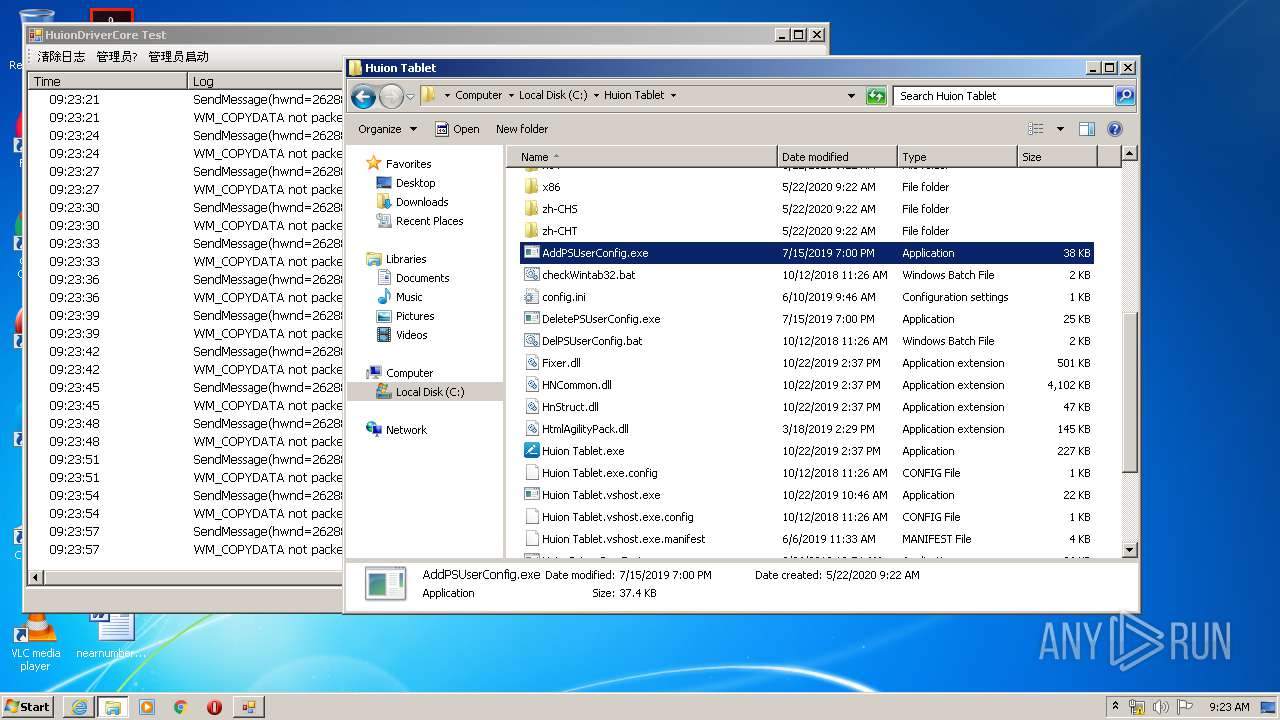The width and height of the screenshot is (1280, 720).
Task: Select the zh-CHT folder
Action: pyautogui.click(x=559, y=231)
